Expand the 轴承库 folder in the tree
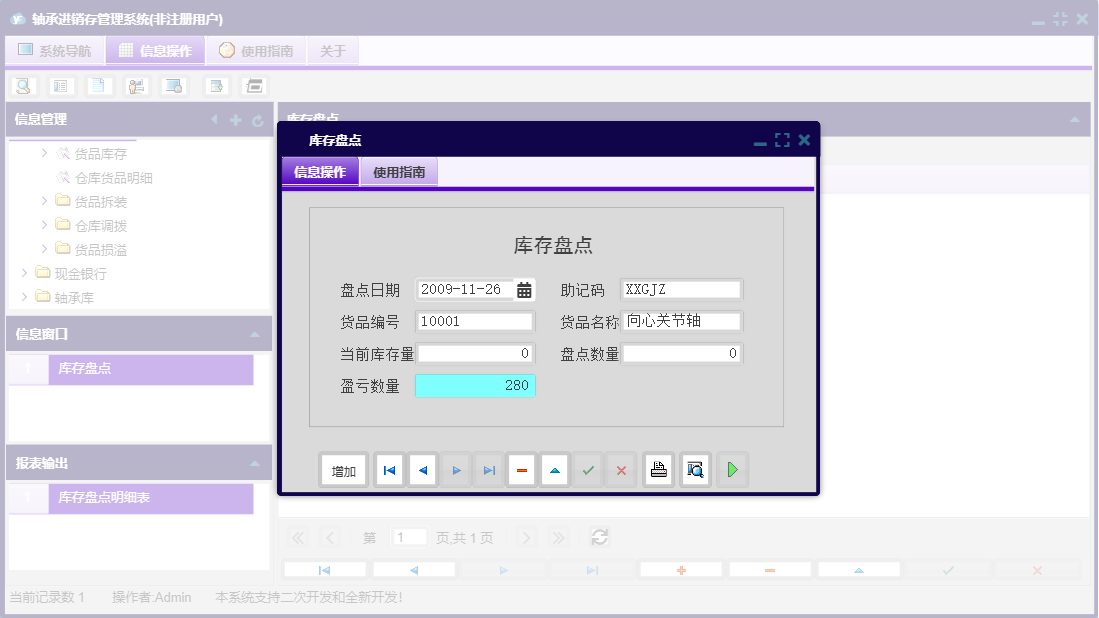This screenshot has height=618, width=1099. pyautogui.click(x=24, y=294)
